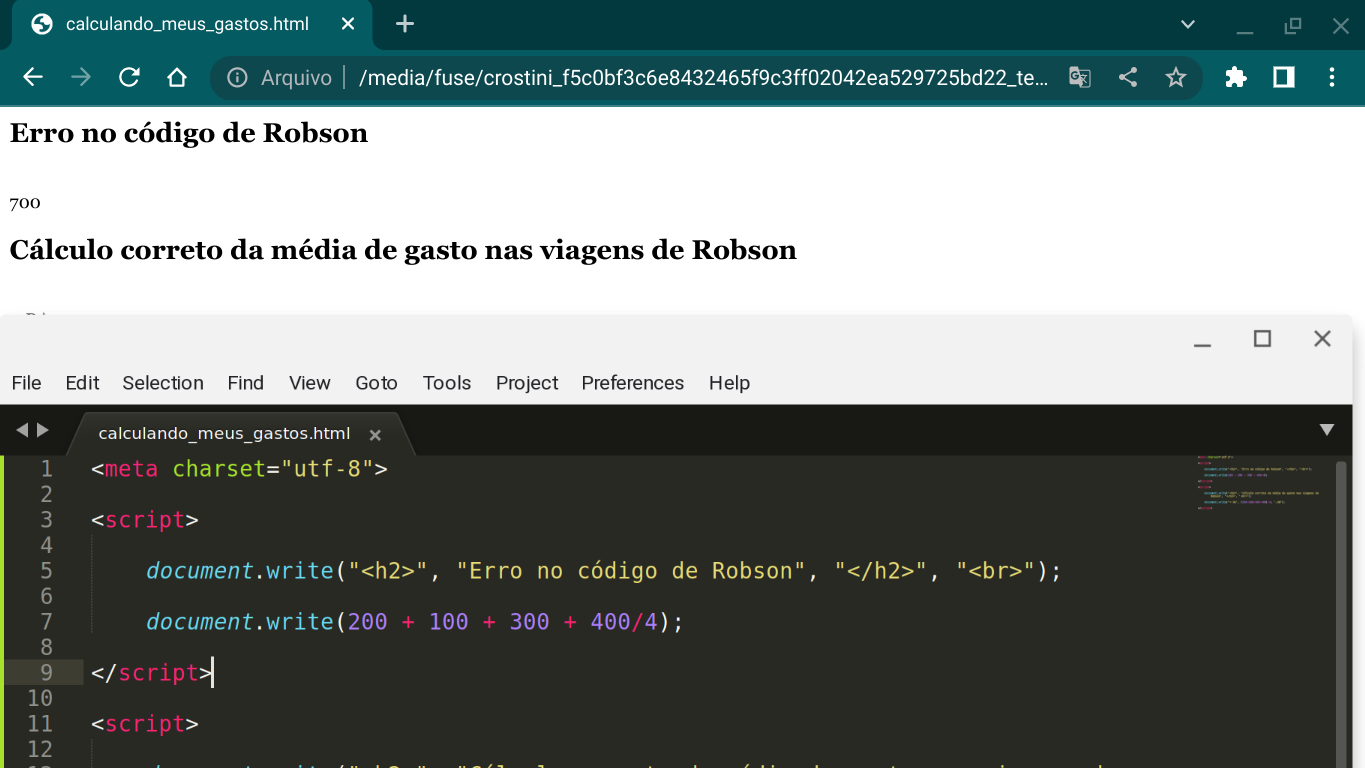Viewport: 1365px width, 768px height.
Task: Click the page heading Erro no código de Robson
Action: (x=189, y=133)
